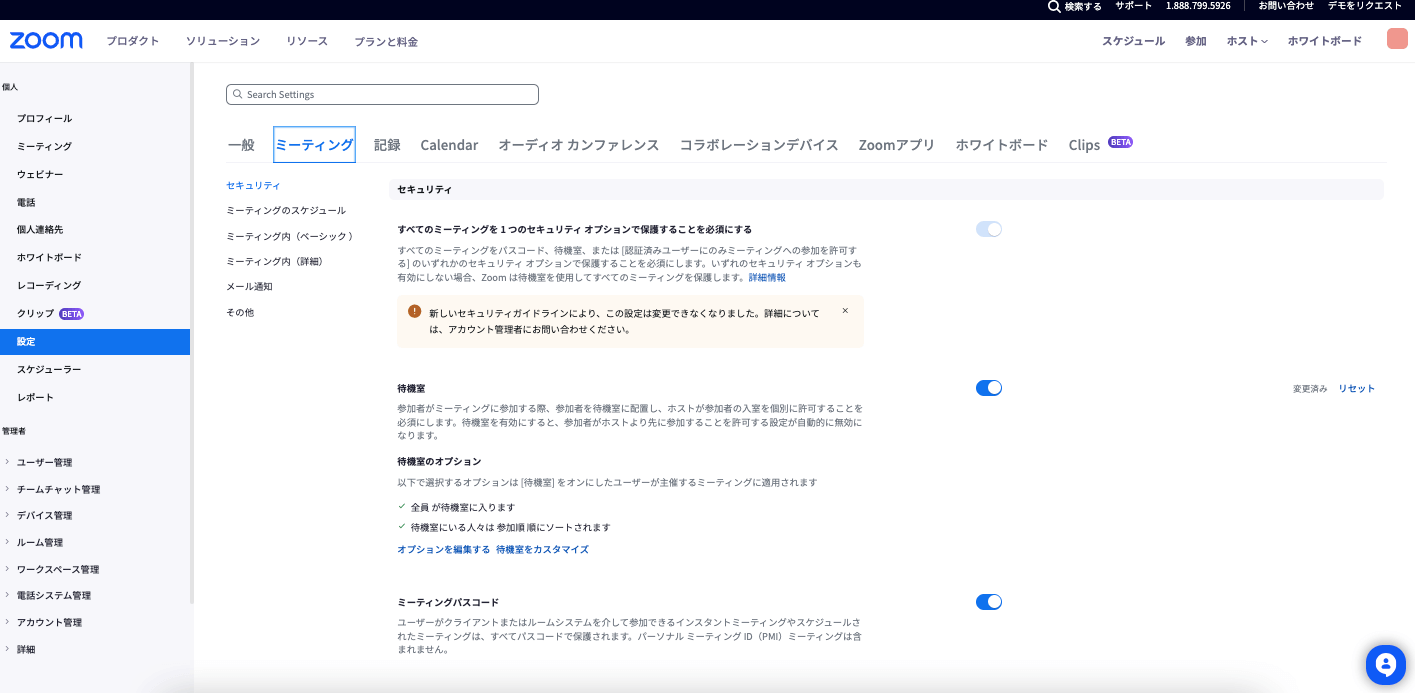The width and height of the screenshot is (1415, 693).
Task: Click the 詳細情報 link
Action: pos(767,277)
